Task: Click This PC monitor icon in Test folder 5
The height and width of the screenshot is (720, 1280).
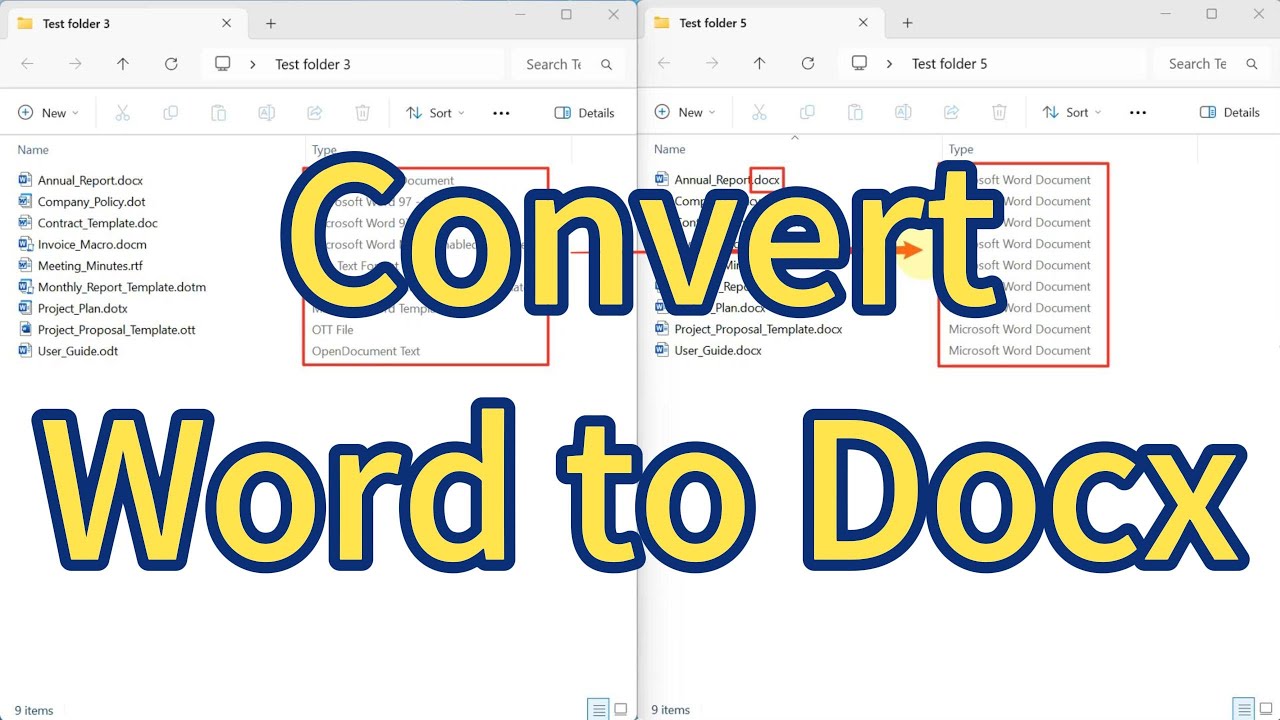Action: click(859, 63)
